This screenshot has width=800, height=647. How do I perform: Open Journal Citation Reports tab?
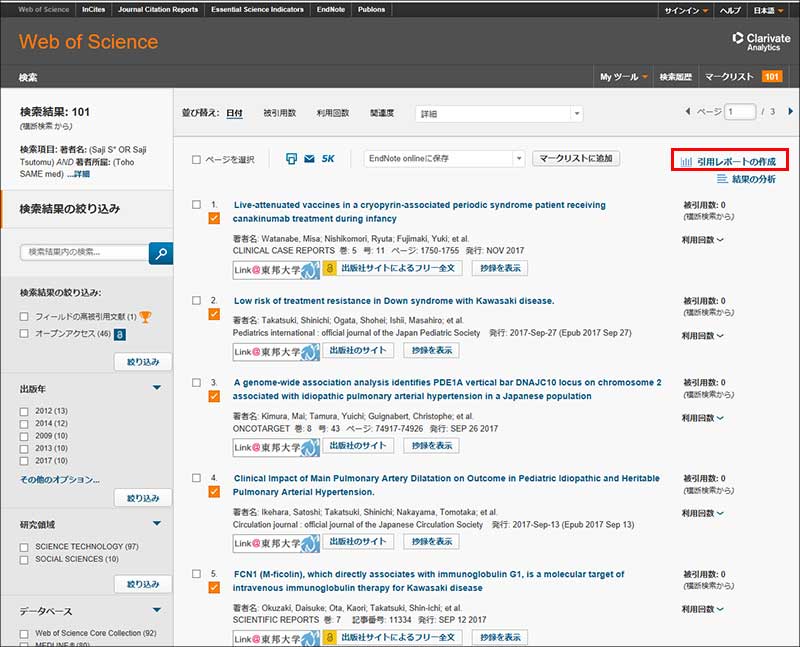click(x=158, y=10)
